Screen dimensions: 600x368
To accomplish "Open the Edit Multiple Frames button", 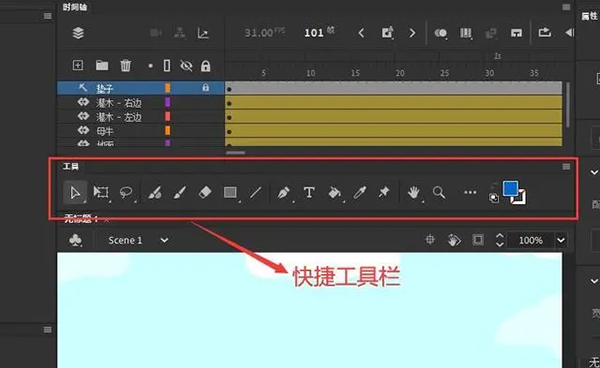I will coord(466,33).
